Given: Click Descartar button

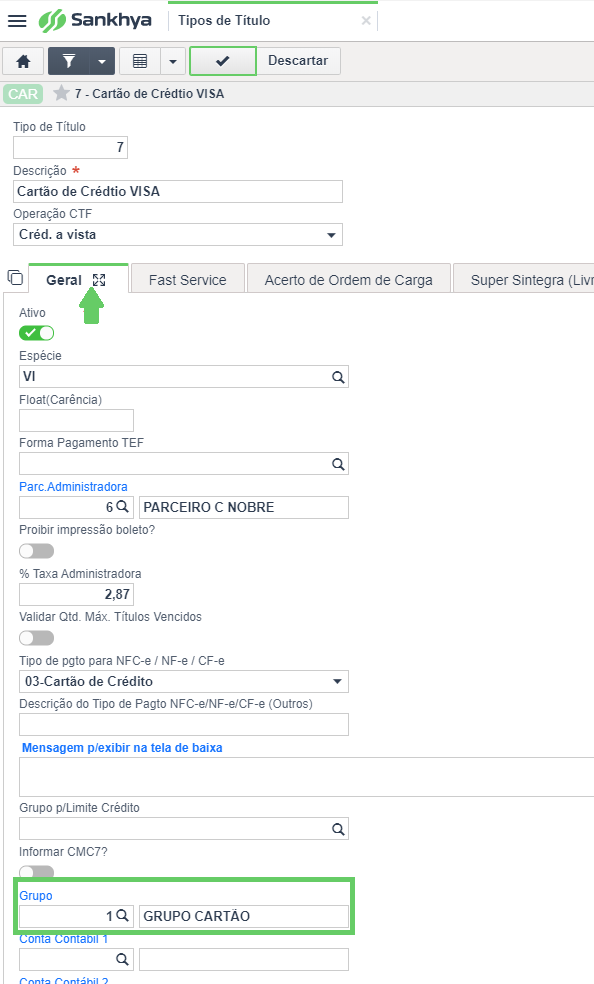Looking at the screenshot, I should click(298, 61).
